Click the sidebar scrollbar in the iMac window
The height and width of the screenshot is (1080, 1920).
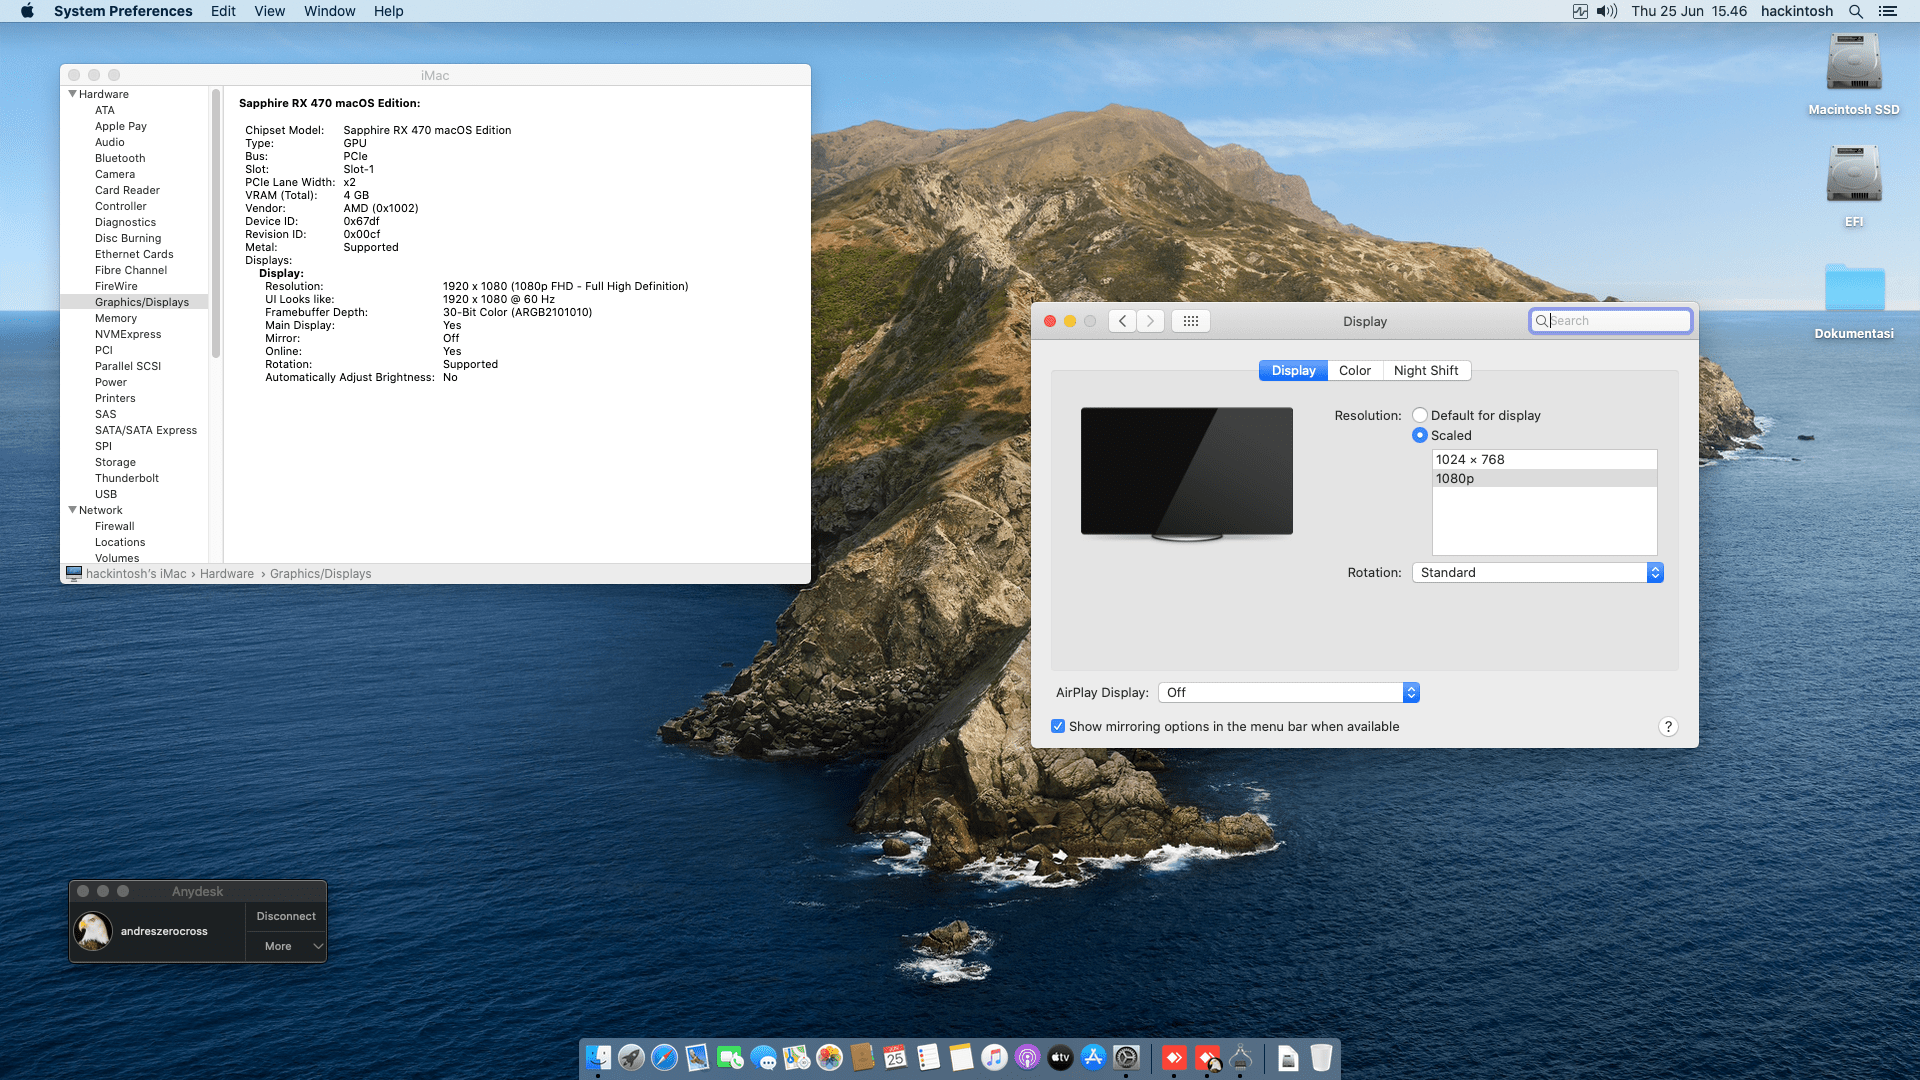(215, 222)
